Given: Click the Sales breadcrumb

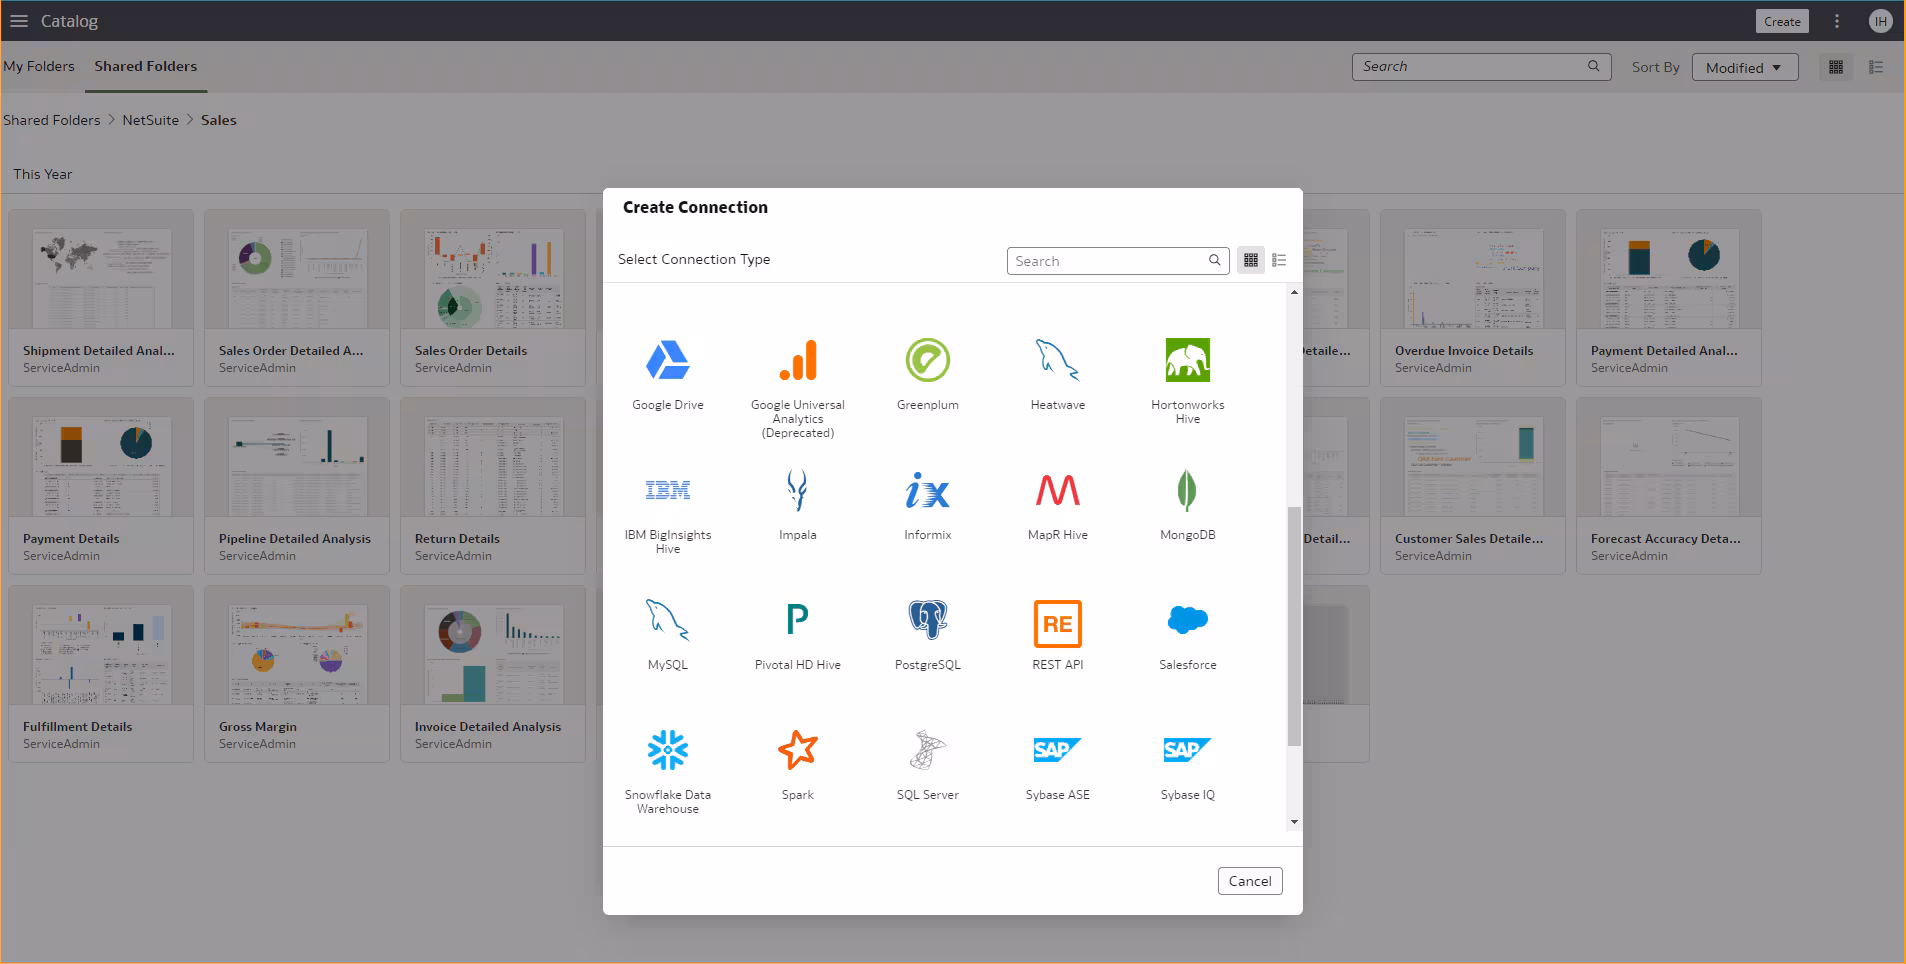Looking at the screenshot, I should point(219,120).
